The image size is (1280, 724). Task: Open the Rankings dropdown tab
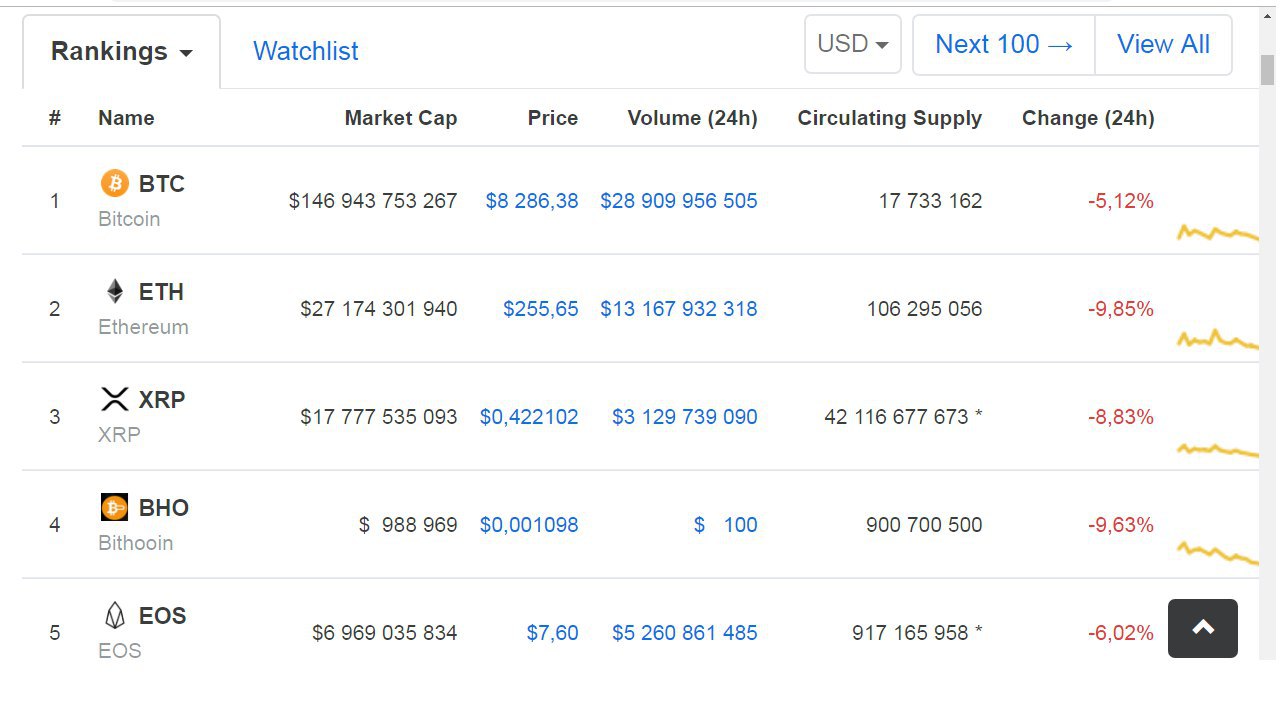point(121,52)
